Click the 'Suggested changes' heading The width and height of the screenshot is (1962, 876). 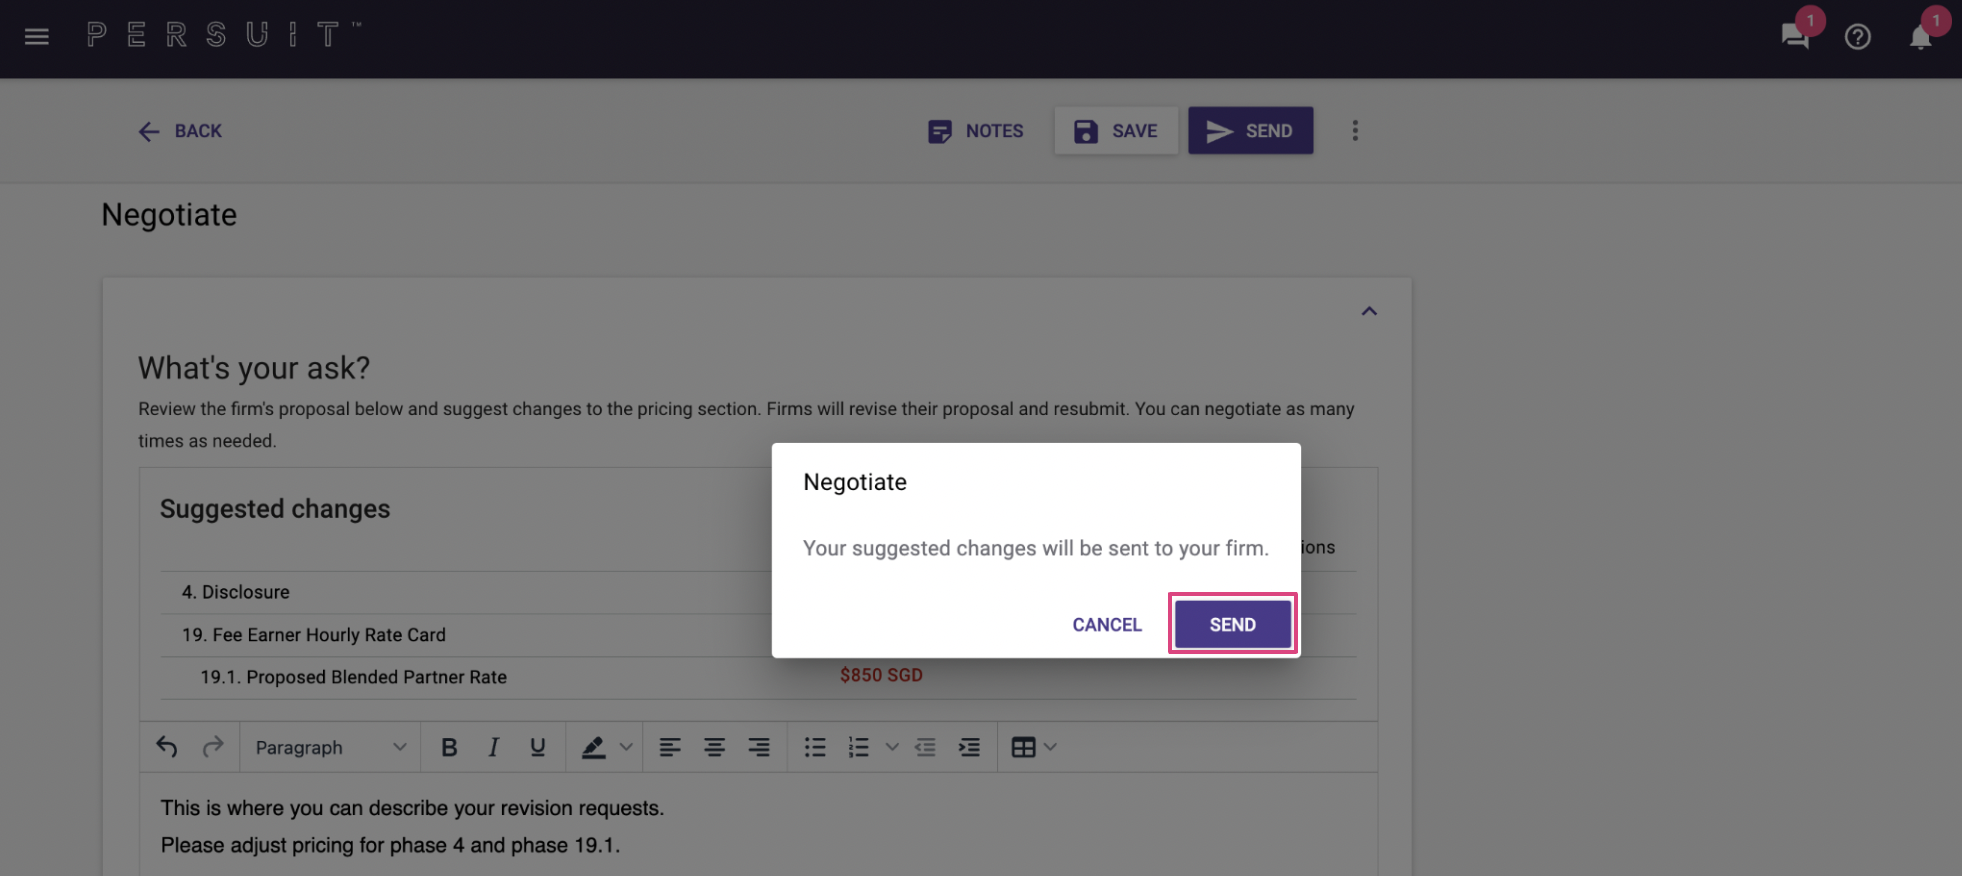pyautogui.click(x=275, y=509)
